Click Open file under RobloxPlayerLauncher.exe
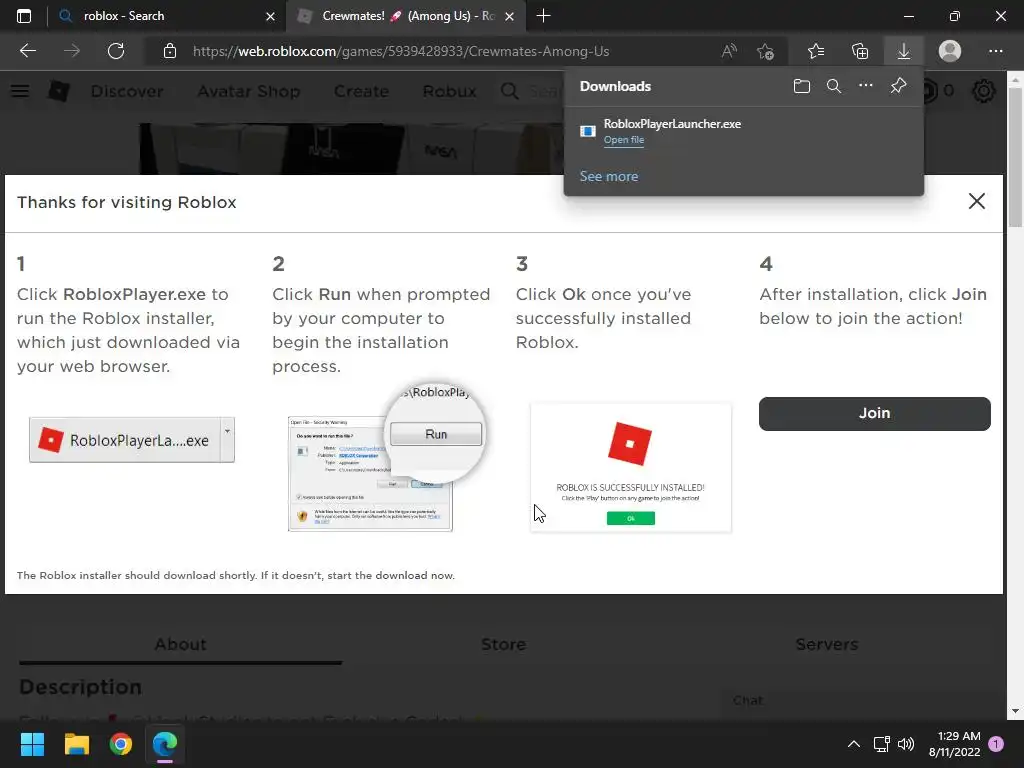The height and width of the screenshot is (768, 1024). (x=624, y=140)
